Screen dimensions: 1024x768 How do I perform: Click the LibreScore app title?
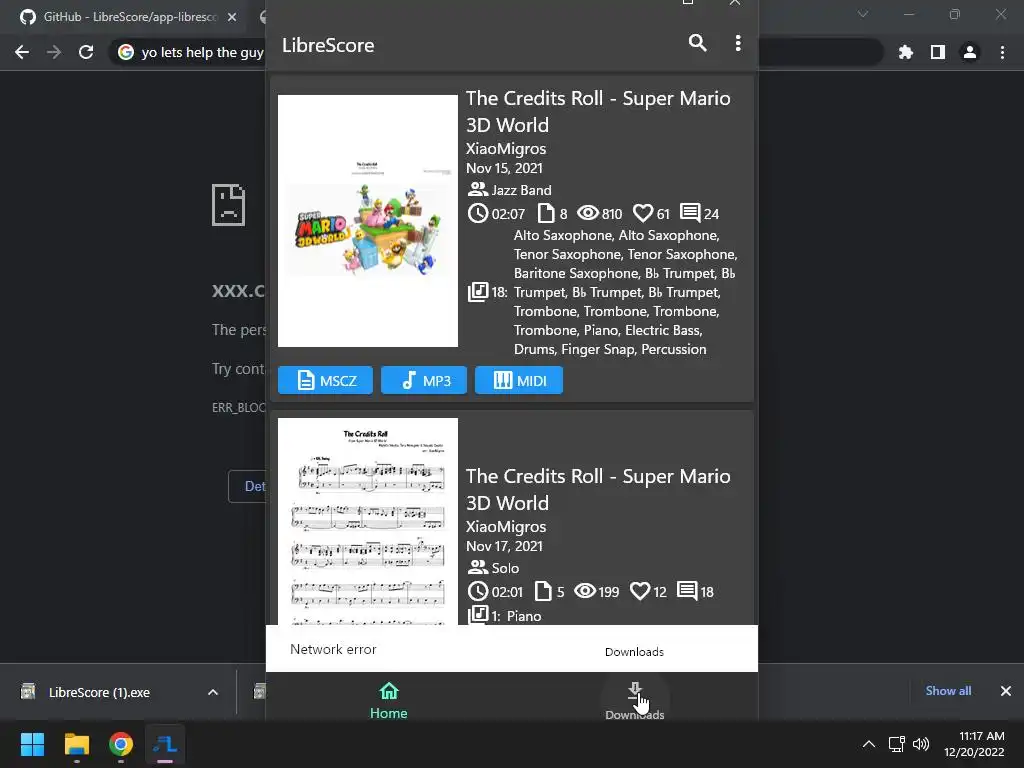328,45
